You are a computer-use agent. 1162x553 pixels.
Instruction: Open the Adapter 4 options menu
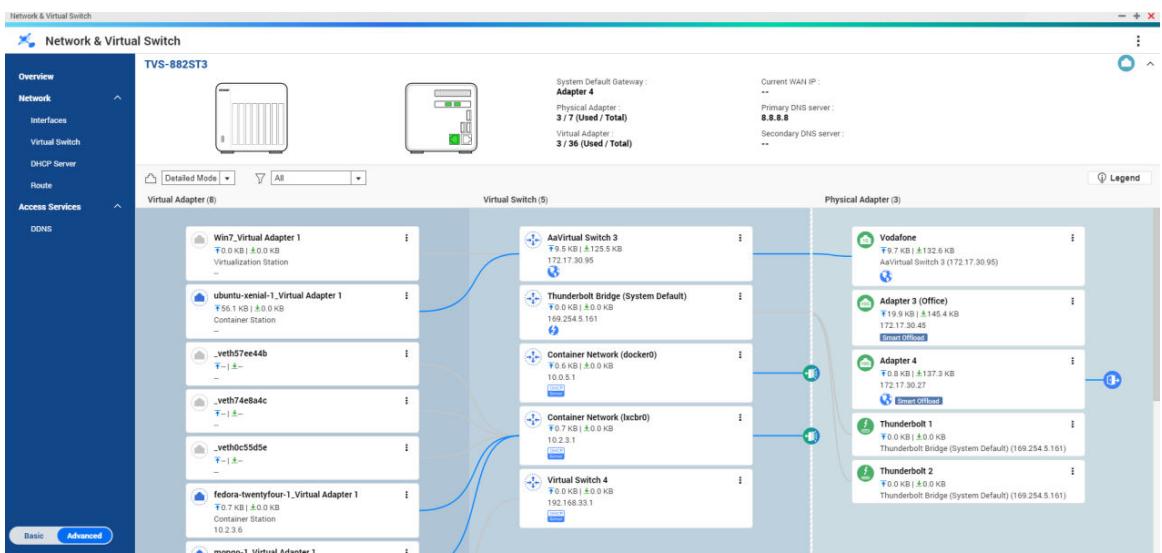tap(1072, 361)
